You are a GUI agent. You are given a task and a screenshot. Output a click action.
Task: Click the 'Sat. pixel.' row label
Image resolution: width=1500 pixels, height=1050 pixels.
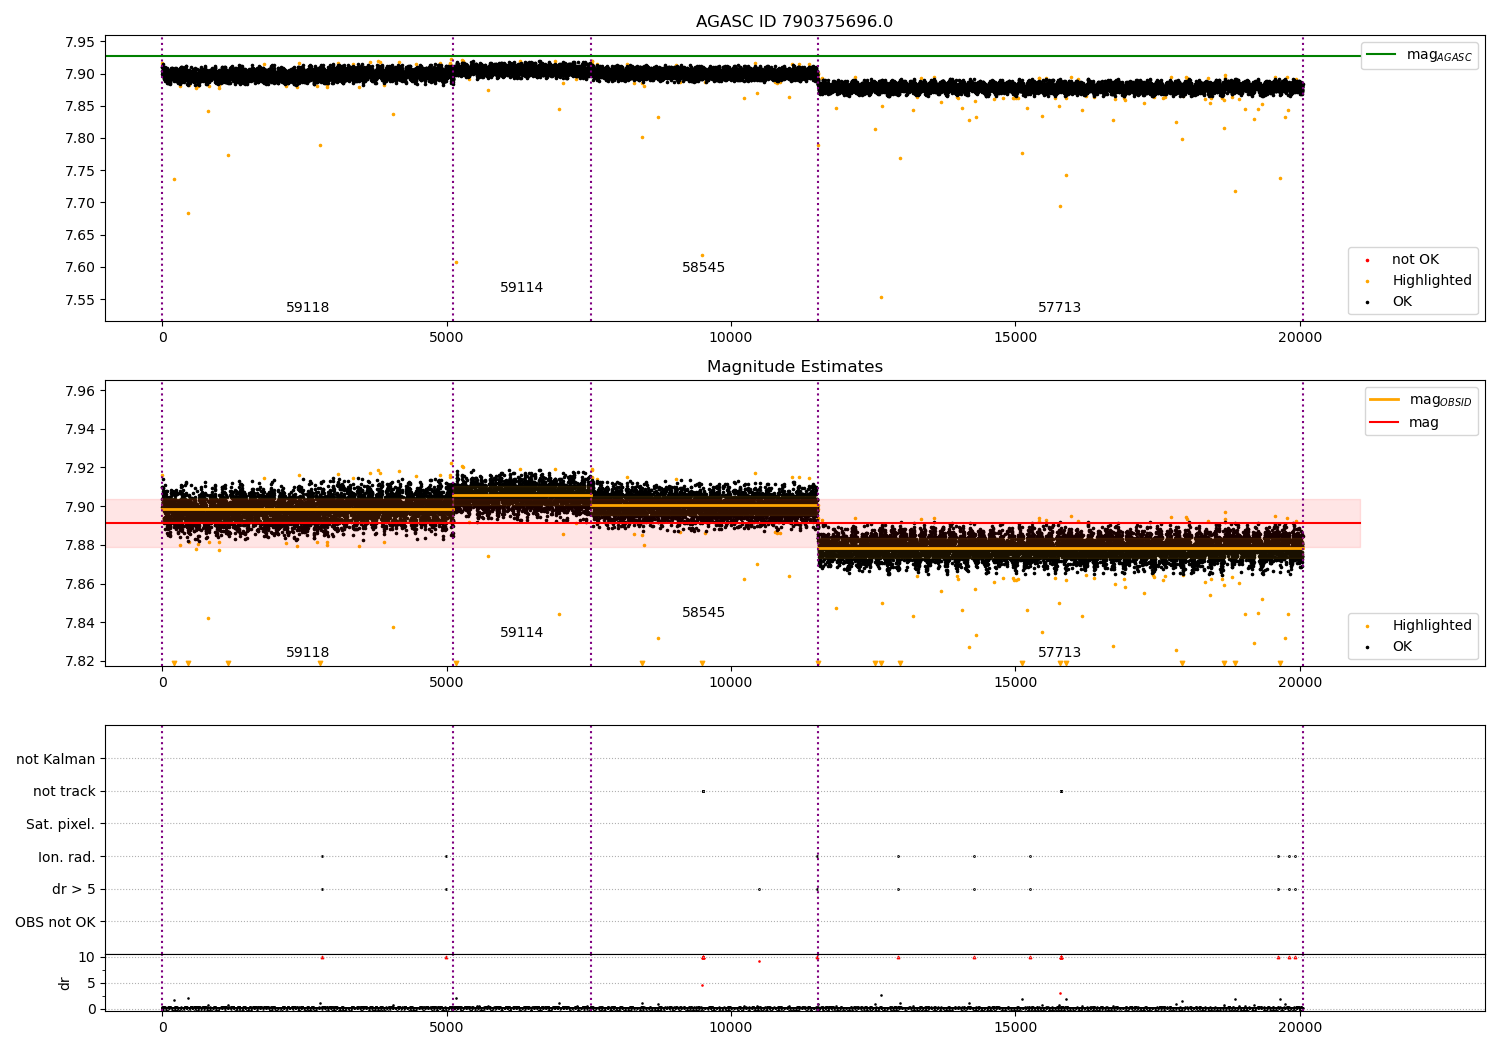click(x=60, y=825)
